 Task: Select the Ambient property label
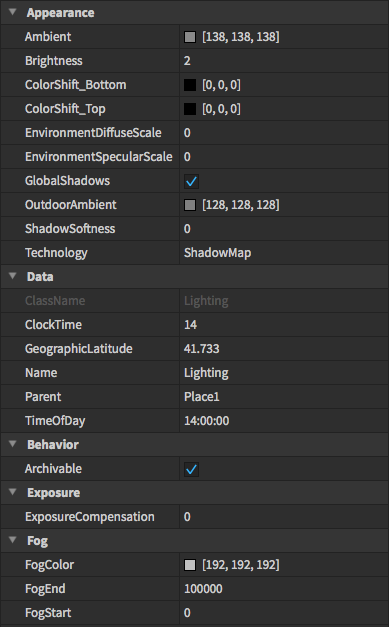[48, 37]
